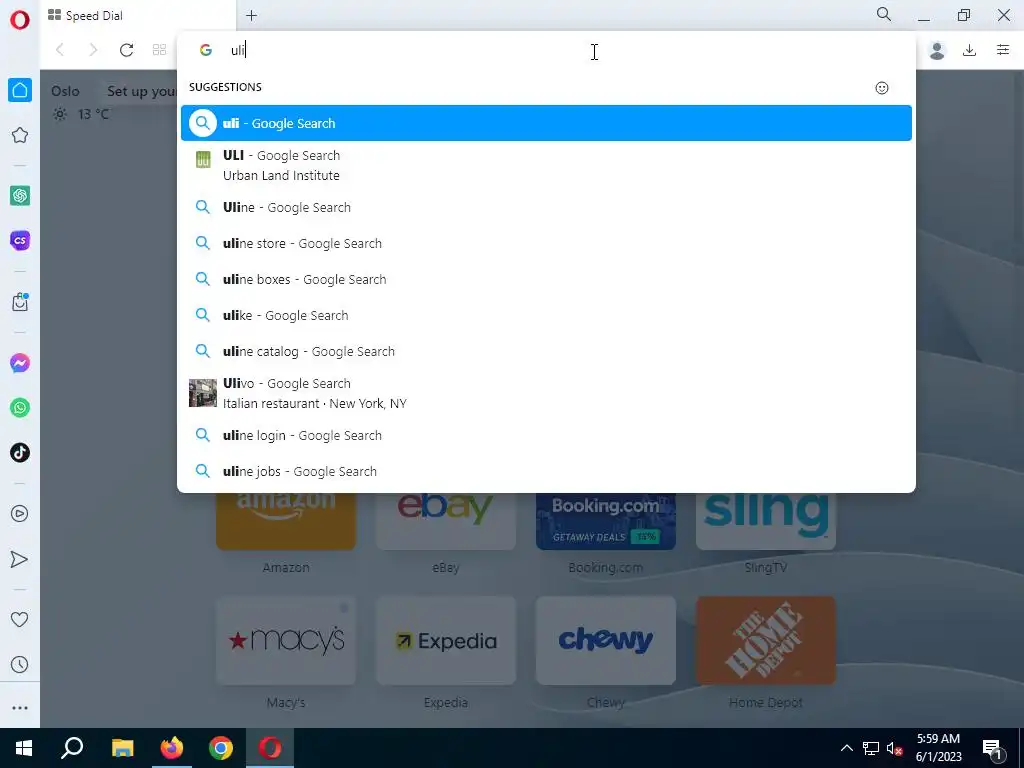The height and width of the screenshot is (768, 1024).
Task: Open File Explorer from taskbar
Action: click(122, 748)
